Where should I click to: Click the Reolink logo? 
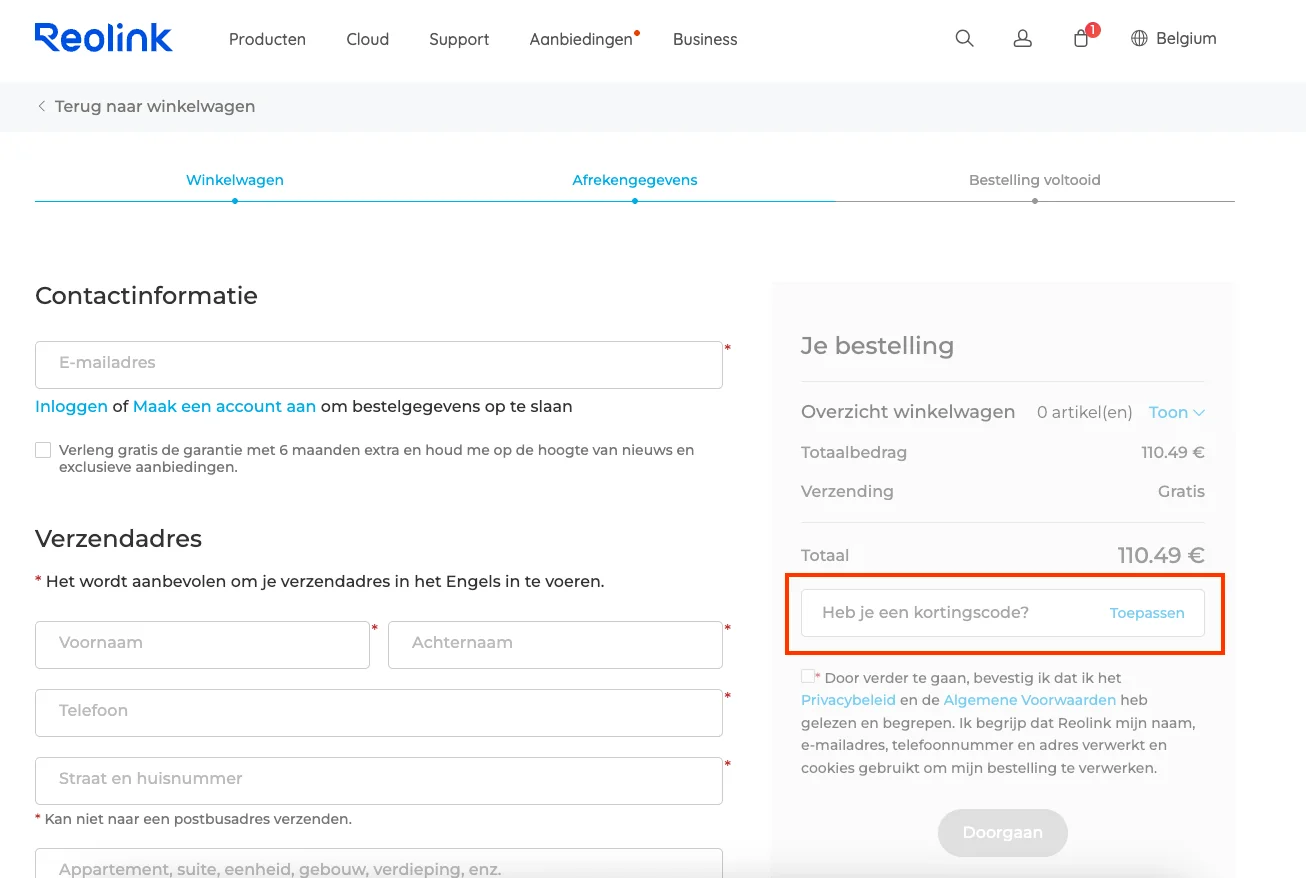103,37
